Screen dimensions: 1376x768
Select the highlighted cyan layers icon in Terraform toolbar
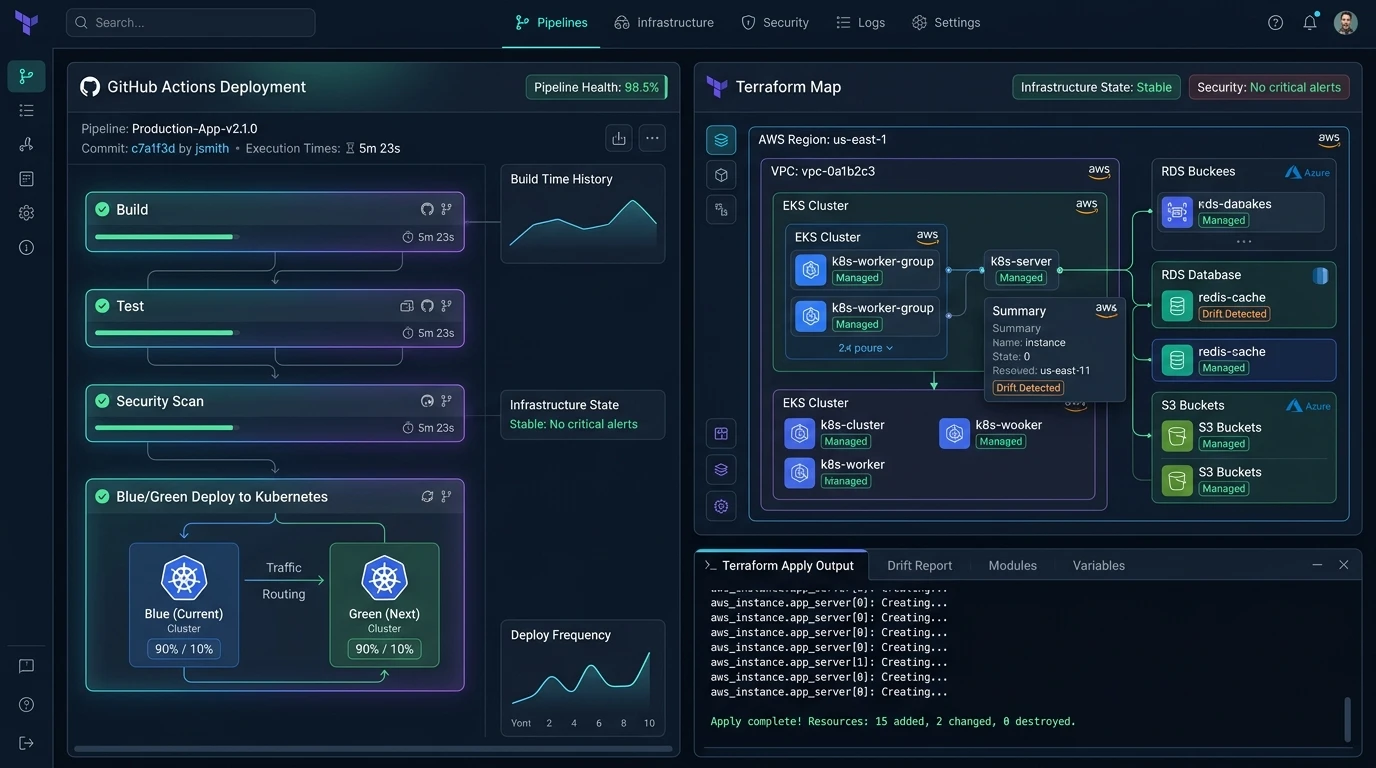(721, 140)
